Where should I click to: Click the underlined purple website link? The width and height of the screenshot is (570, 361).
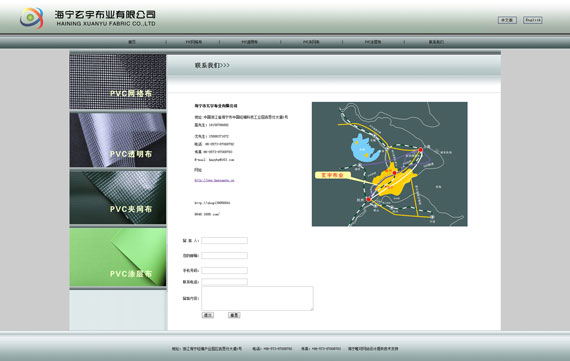tap(214, 180)
